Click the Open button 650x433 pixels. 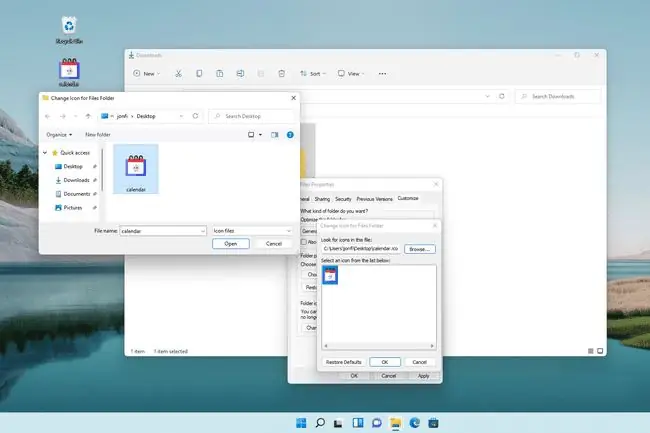[x=231, y=244]
